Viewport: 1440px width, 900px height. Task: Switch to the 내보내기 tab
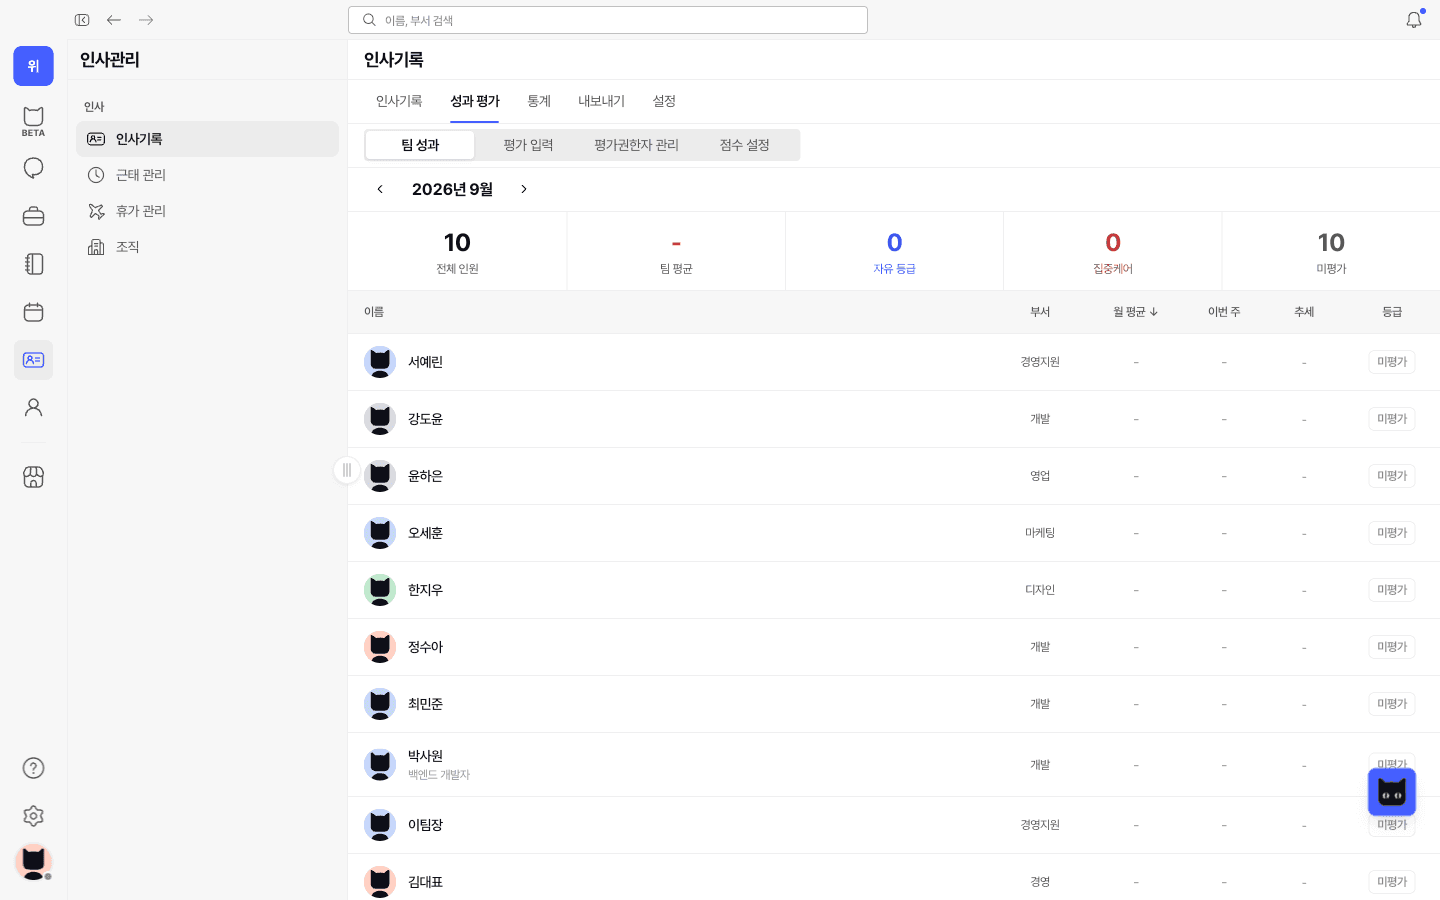point(601,101)
